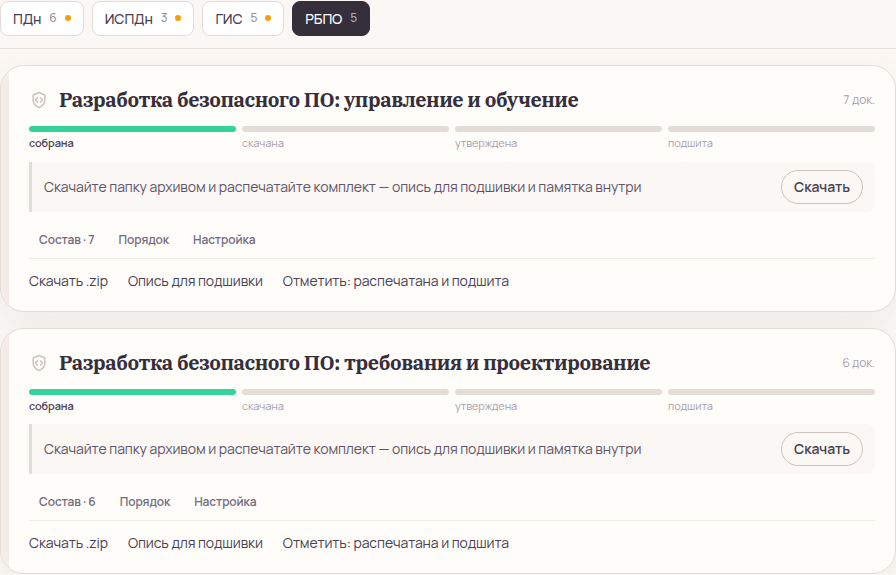Click 'скачана' status label in 'требования и проектирование' card
The image size is (896, 575).
coord(263,406)
